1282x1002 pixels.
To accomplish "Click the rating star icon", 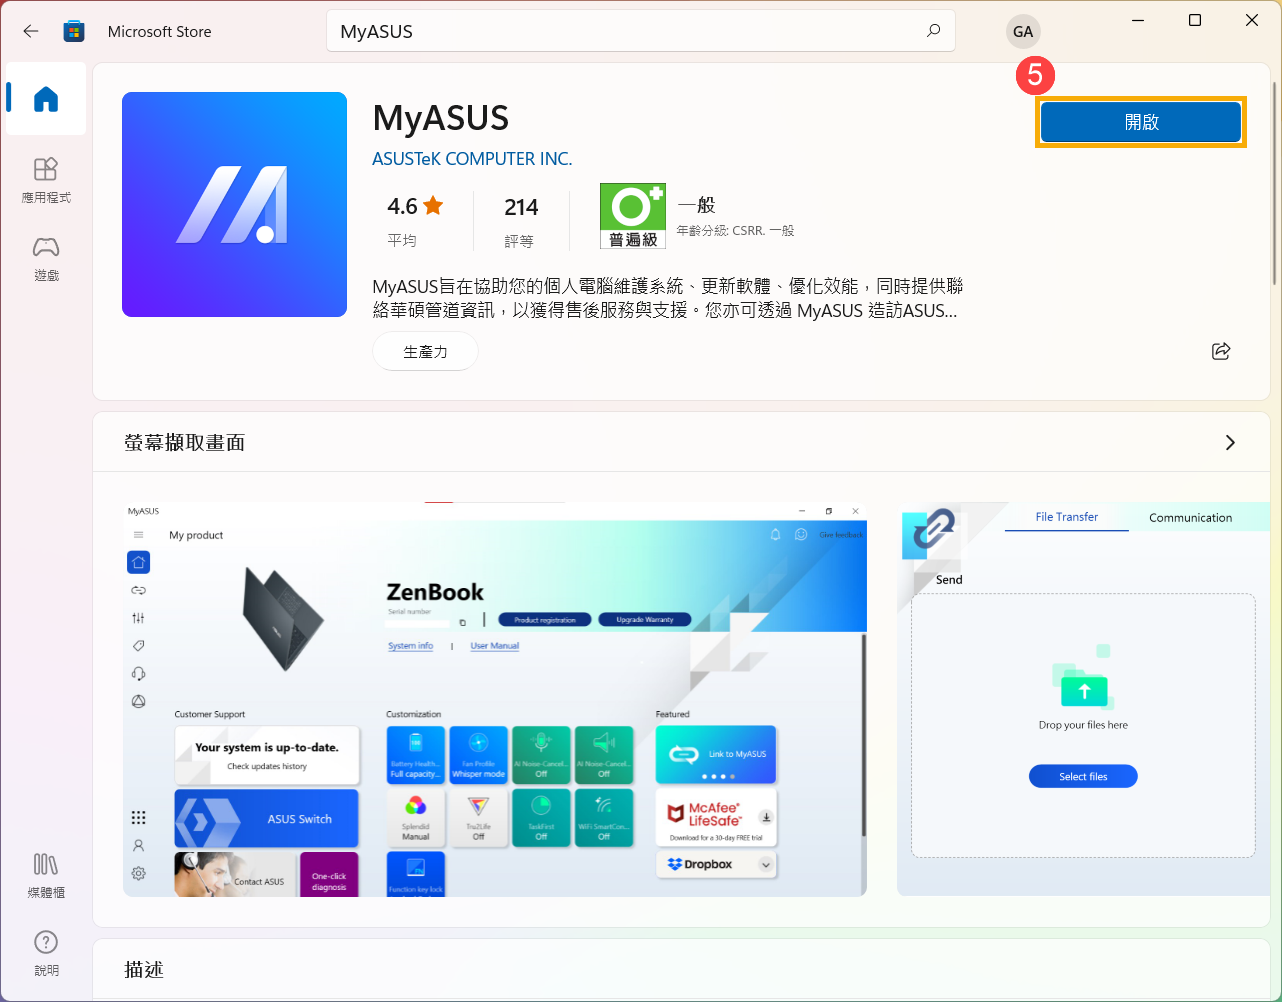I will pos(433,206).
